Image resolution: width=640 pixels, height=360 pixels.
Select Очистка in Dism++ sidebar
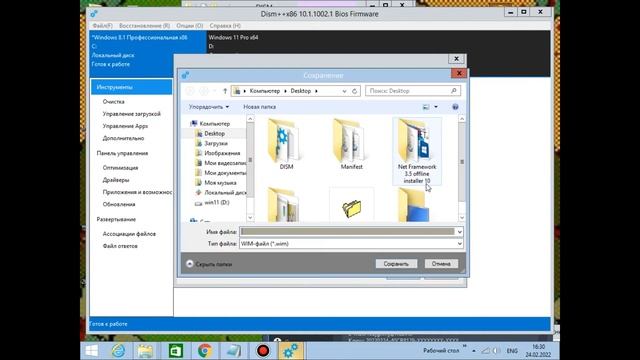tap(113, 102)
